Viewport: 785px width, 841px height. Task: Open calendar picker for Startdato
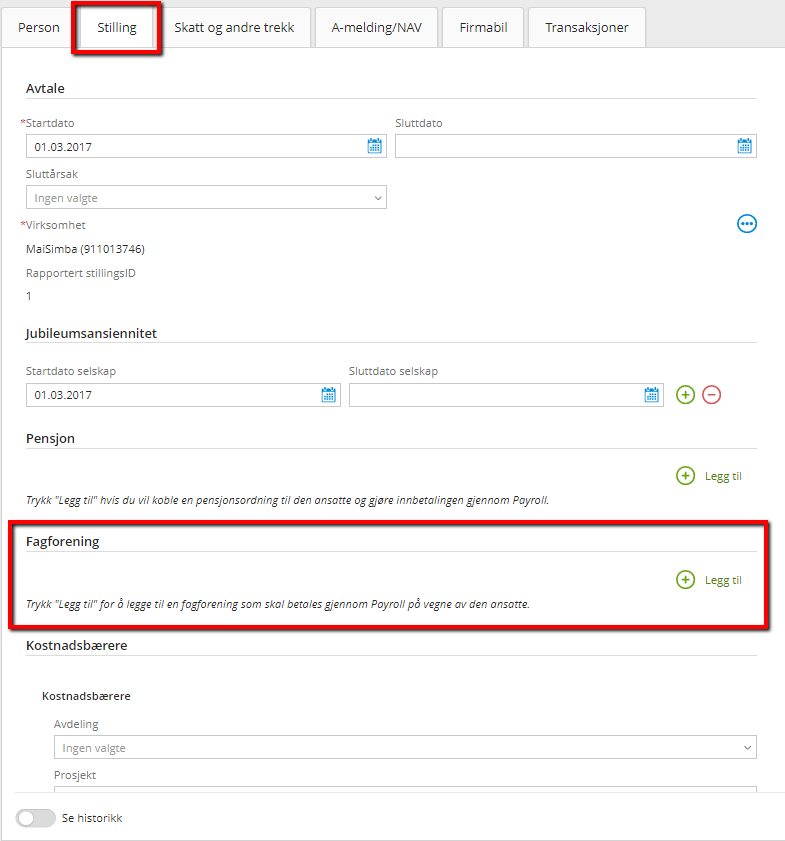point(375,146)
